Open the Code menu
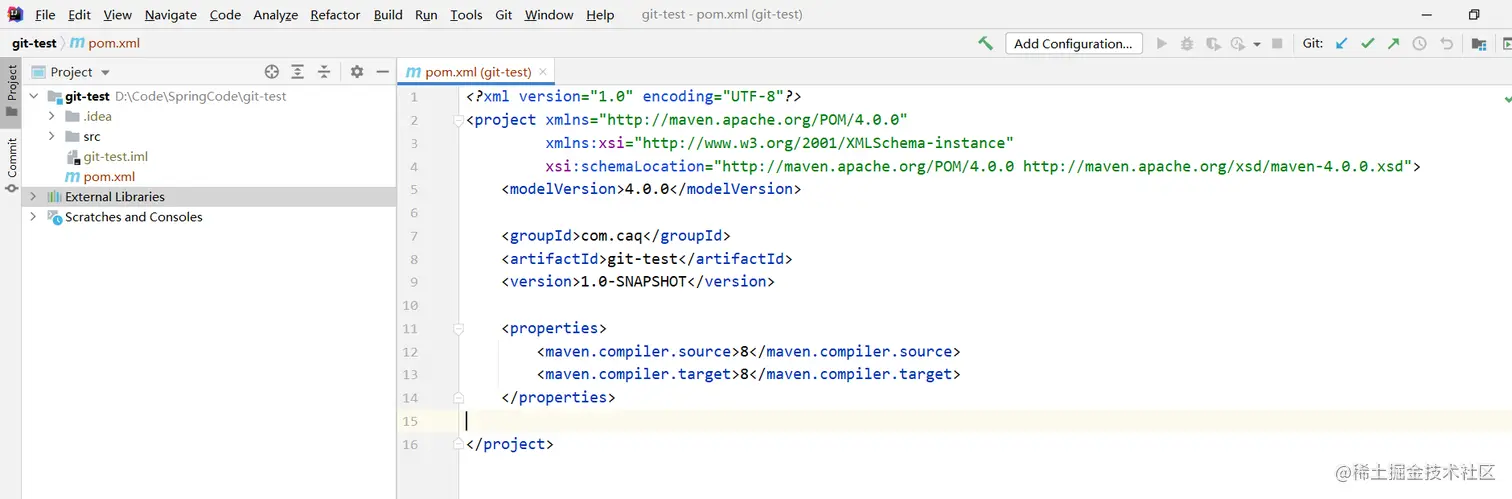1512x499 pixels. (x=225, y=15)
